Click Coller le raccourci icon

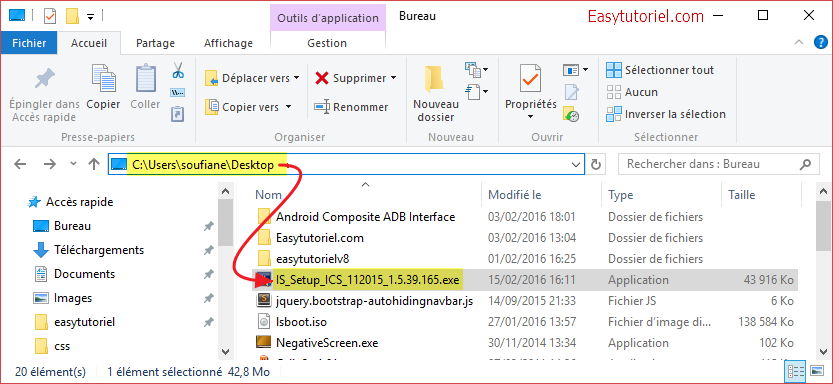click(177, 114)
